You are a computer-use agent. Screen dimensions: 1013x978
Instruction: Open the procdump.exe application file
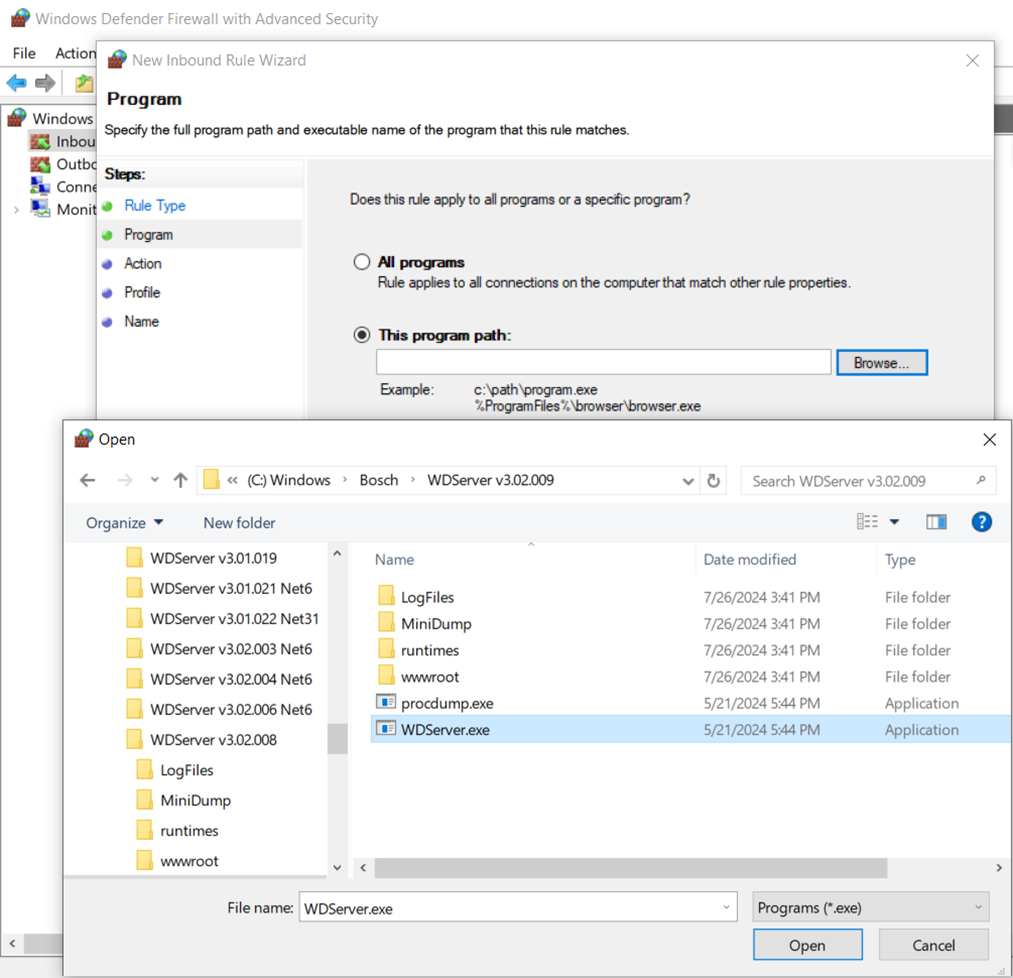point(446,703)
